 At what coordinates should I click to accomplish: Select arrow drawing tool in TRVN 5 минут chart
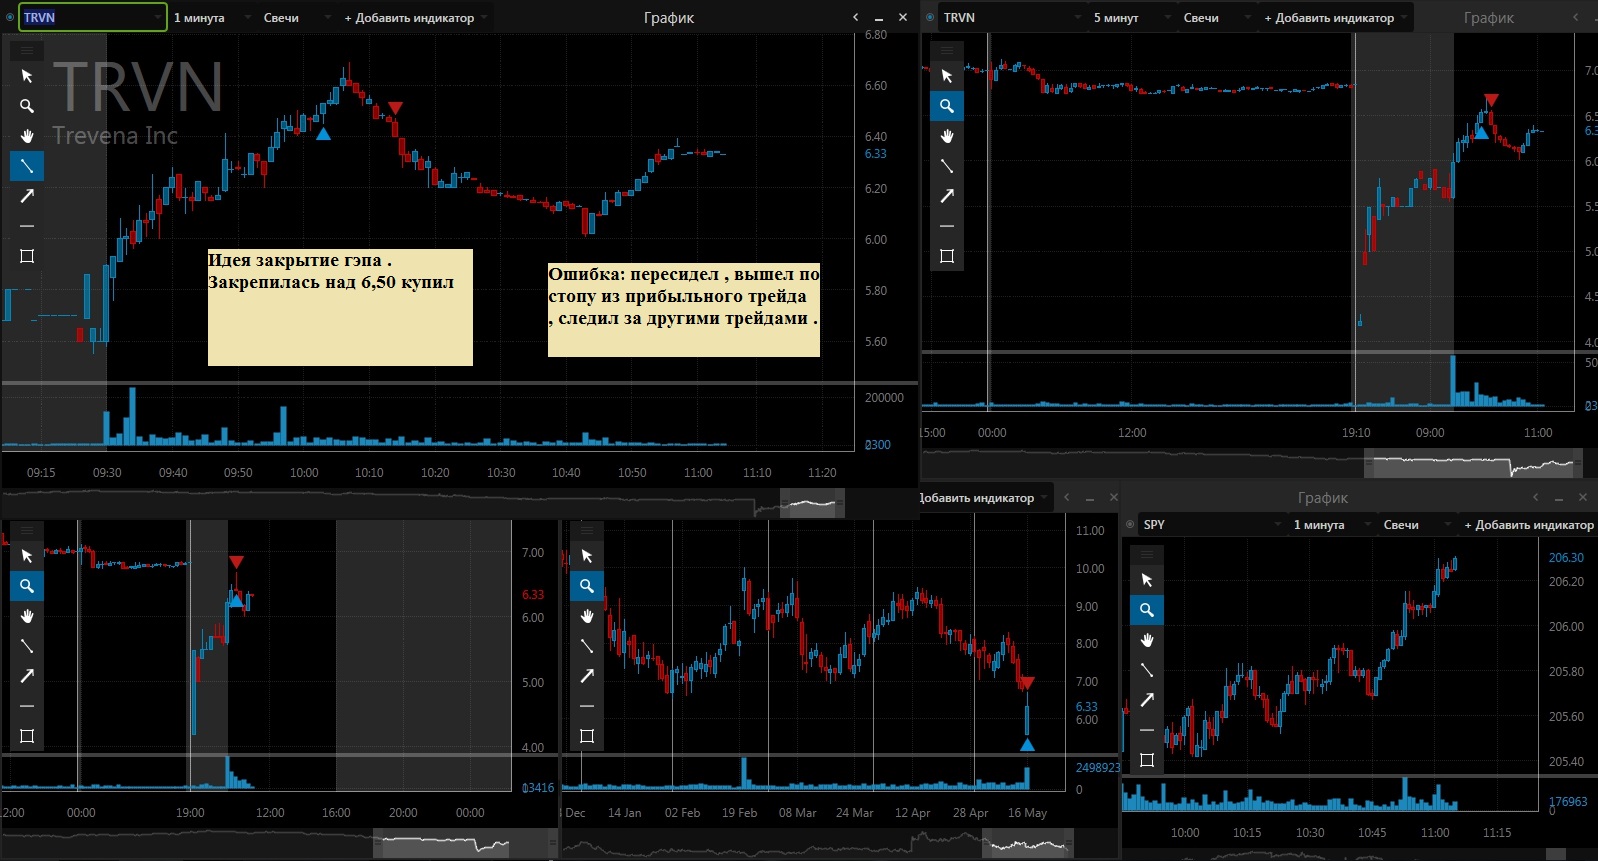[947, 196]
